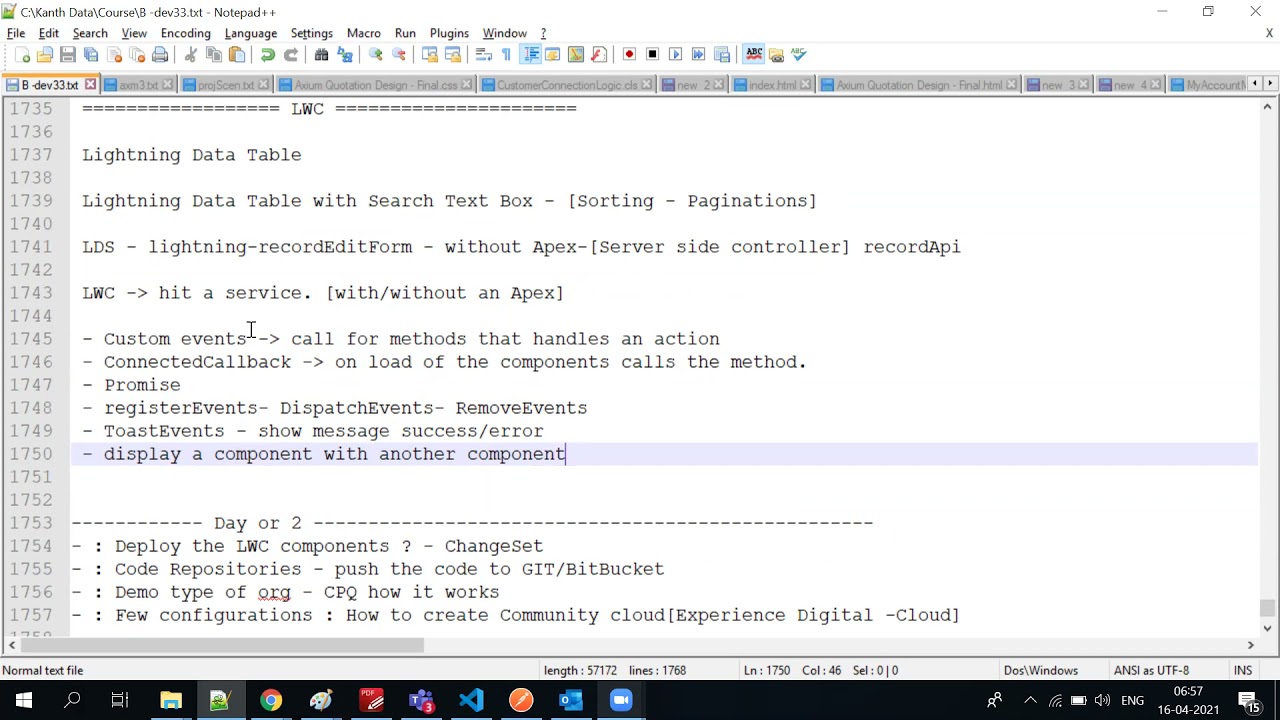Screen dimensions: 1280x720
Task: Switch to the index.html tab
Action: click(771, 85)
